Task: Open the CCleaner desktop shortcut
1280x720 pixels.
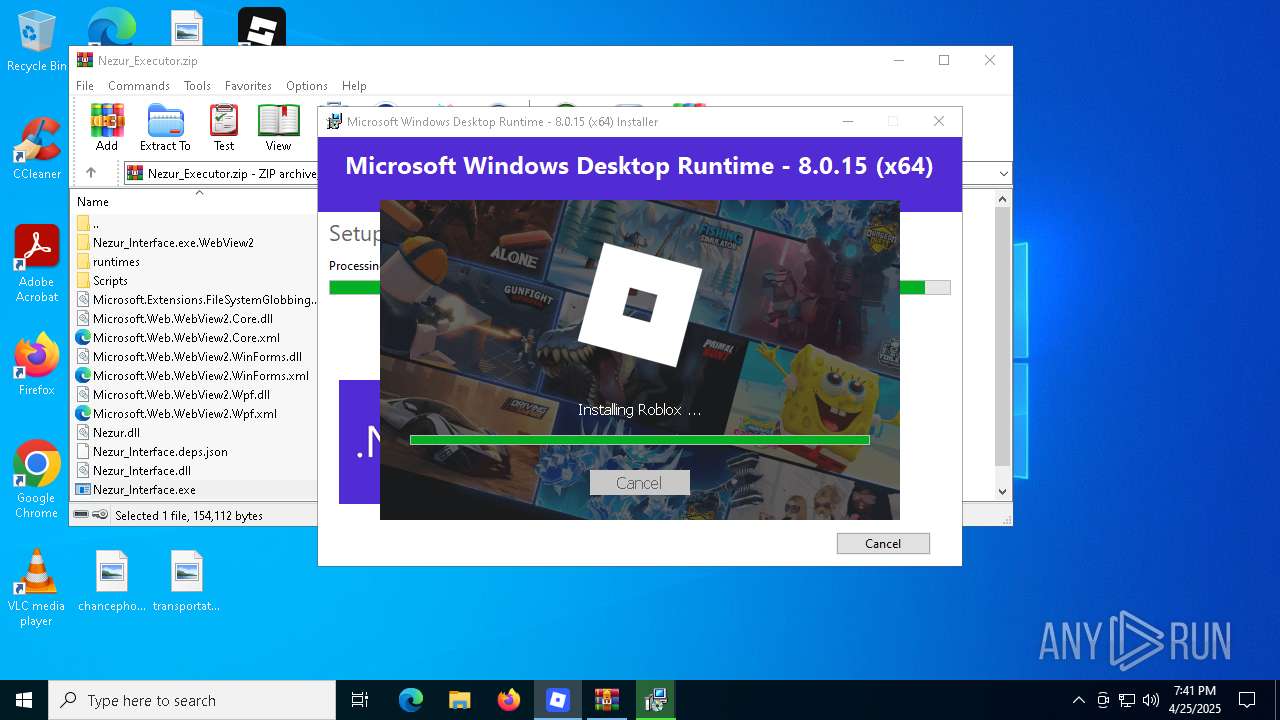Action: (37, 149)
